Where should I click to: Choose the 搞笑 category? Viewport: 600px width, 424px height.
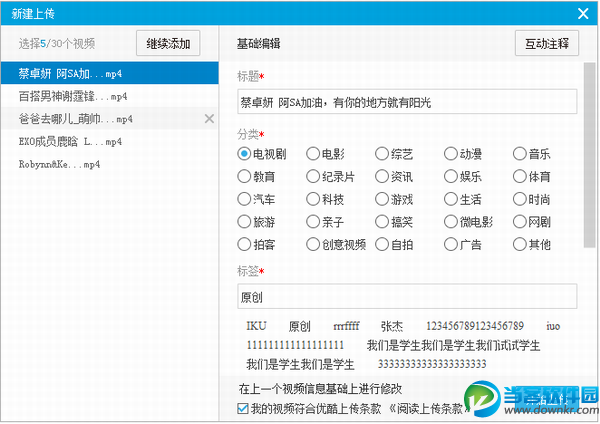[x=394, y=222]
